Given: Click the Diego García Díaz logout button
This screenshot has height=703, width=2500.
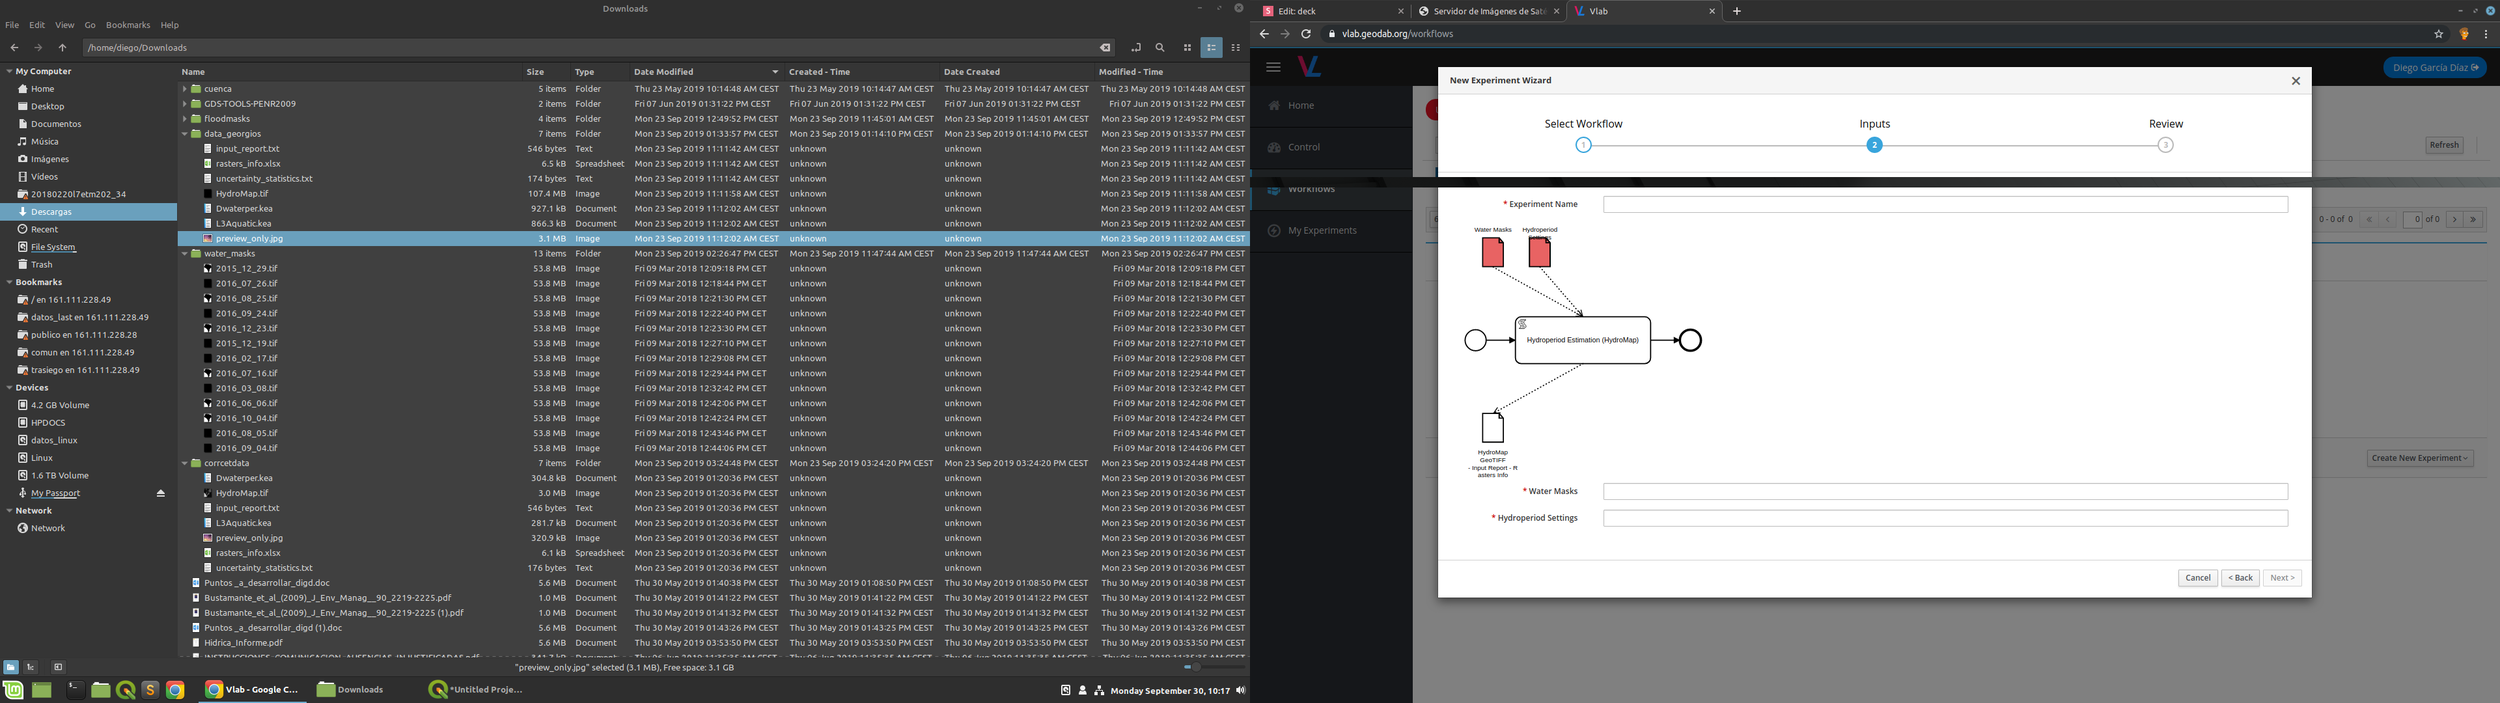Looking at the screenshot, I should (2435, 68).
